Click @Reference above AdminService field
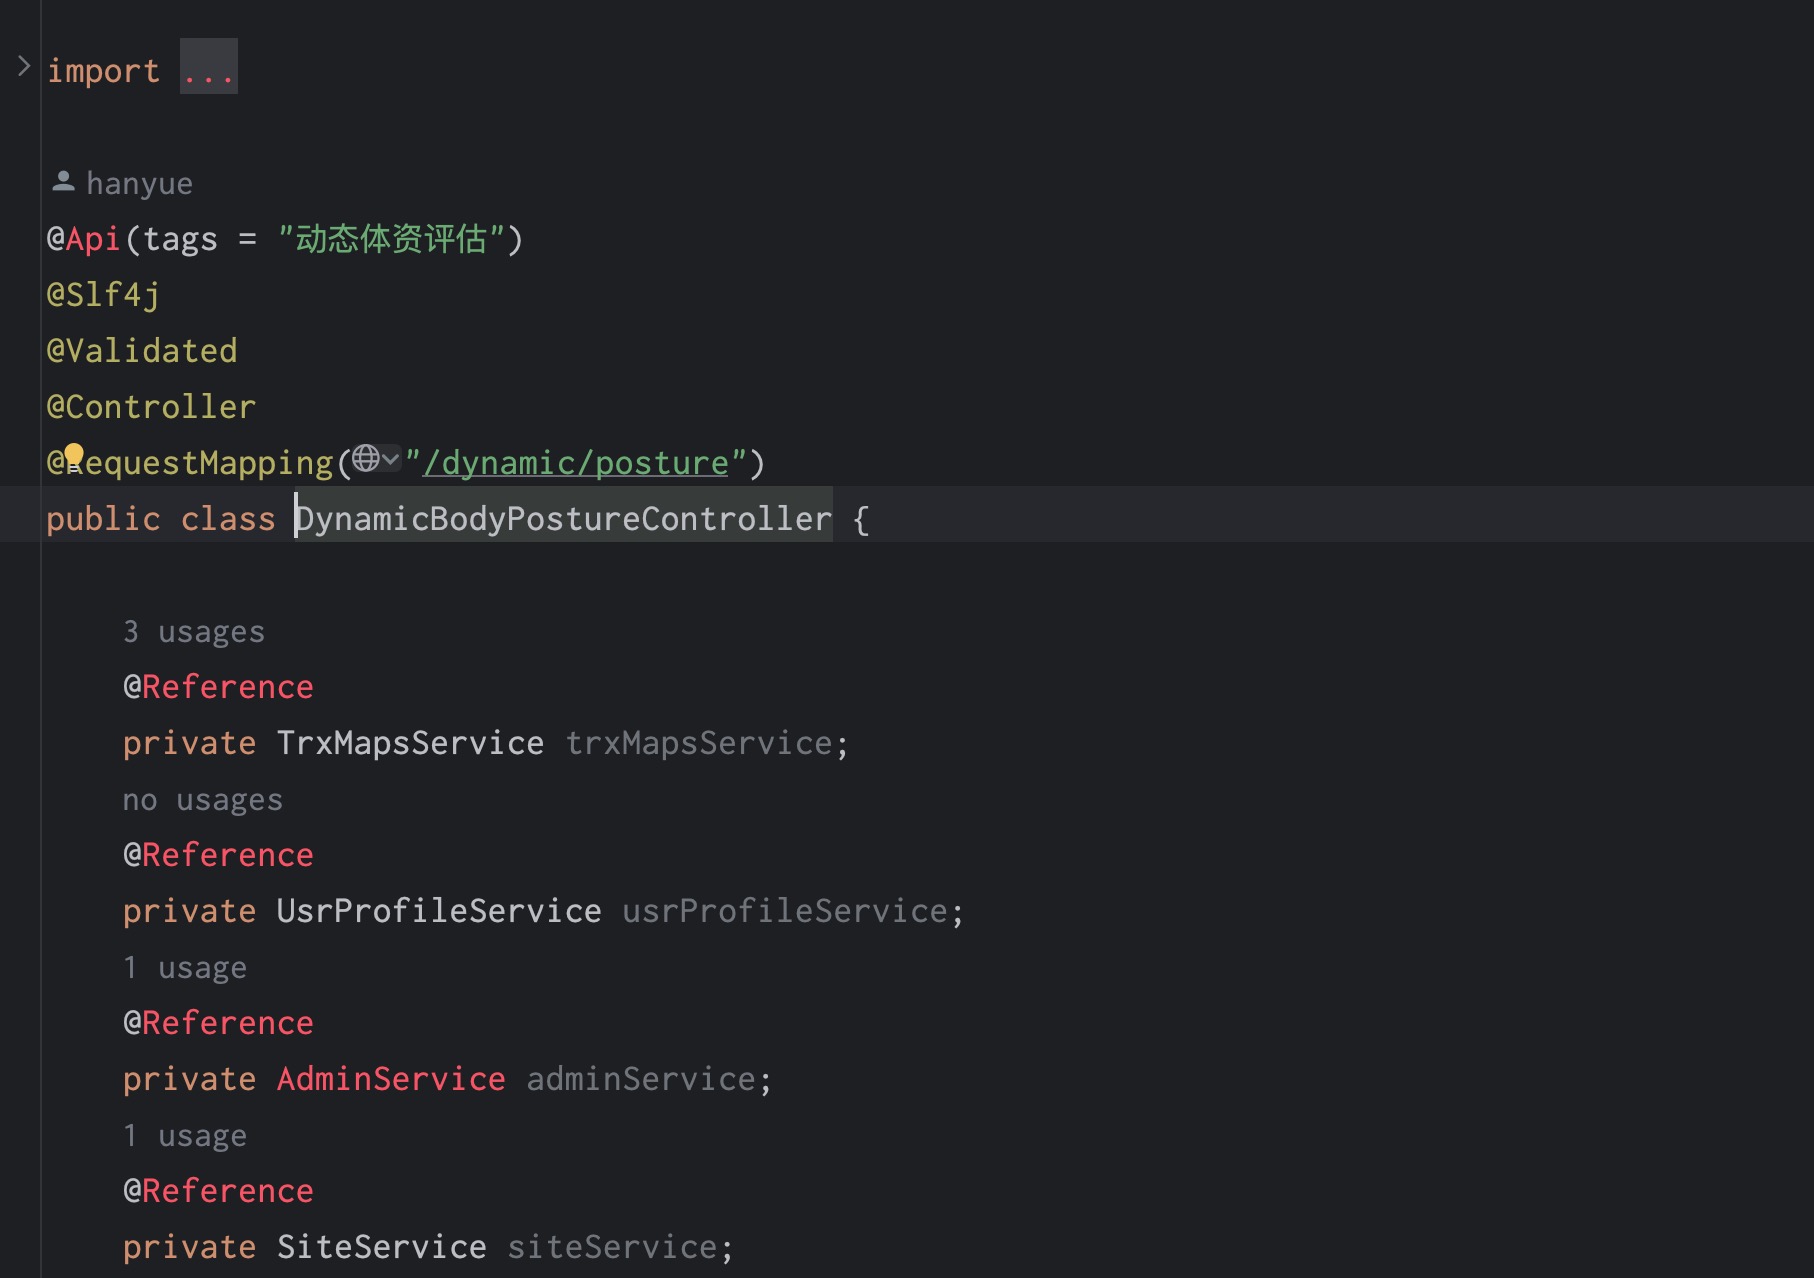The width and height of the screenshot is (1814, 1278). [x=218, y=1023]
